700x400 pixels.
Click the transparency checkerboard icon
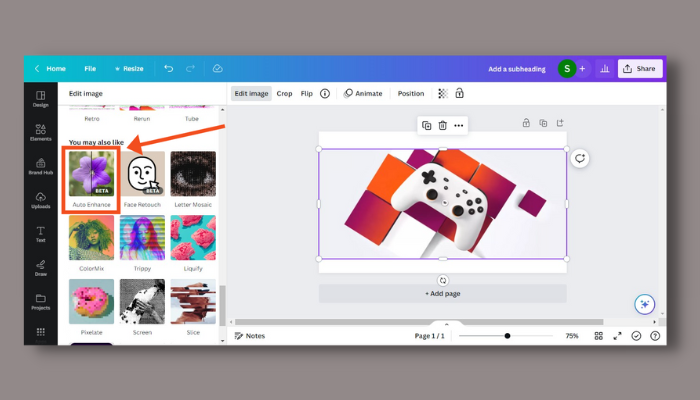click(x=443, y=93)
